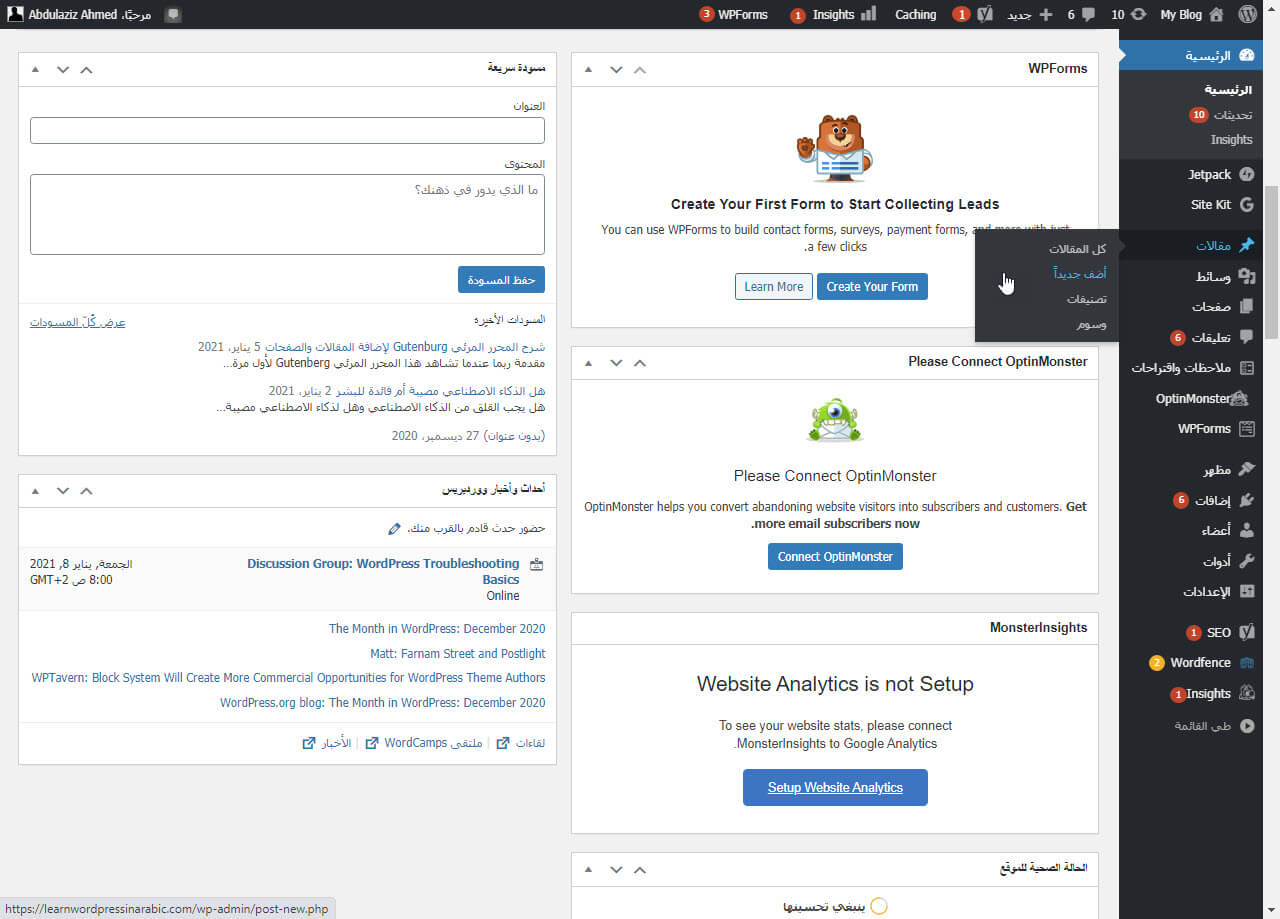Open the view all drafts (عرض كل المسودات) link

pos(78,322)
